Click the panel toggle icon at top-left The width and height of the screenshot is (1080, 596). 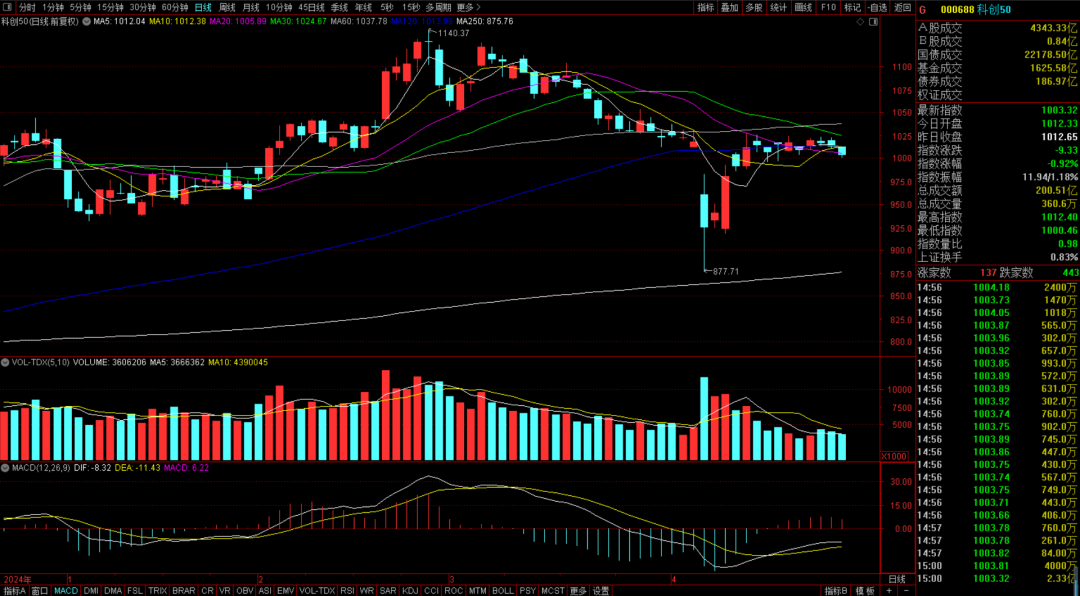tap(8, 7)
